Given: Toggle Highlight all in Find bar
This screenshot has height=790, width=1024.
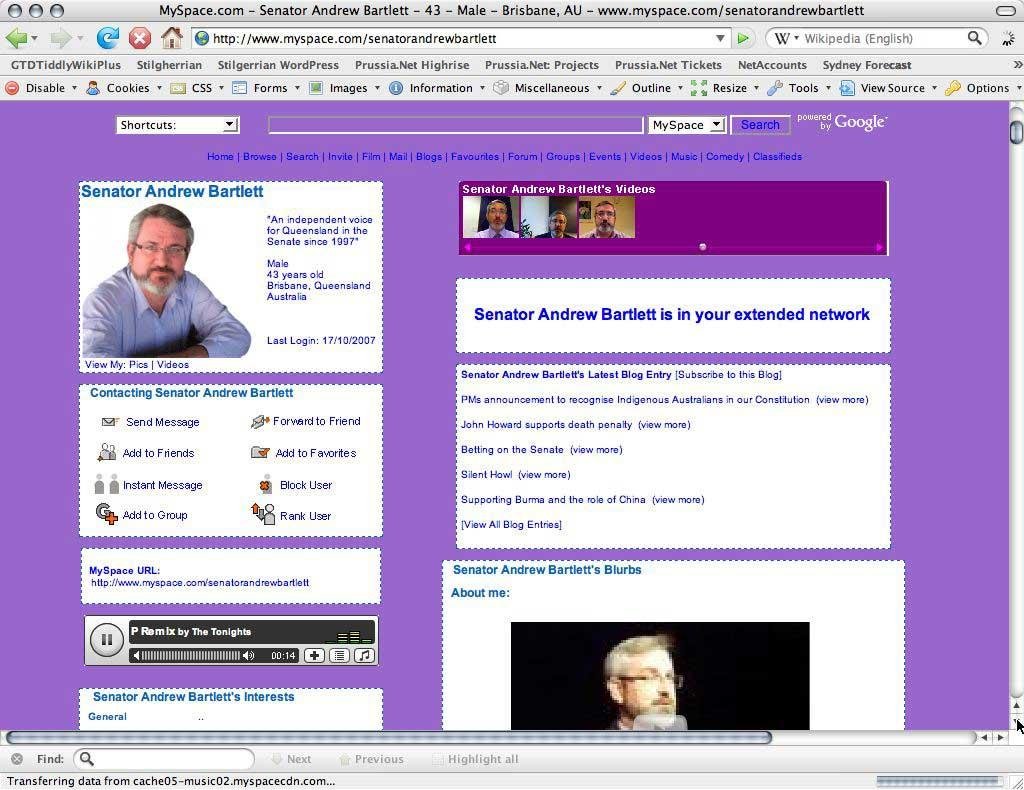Looking at the screenshot, I should point(475,759).
